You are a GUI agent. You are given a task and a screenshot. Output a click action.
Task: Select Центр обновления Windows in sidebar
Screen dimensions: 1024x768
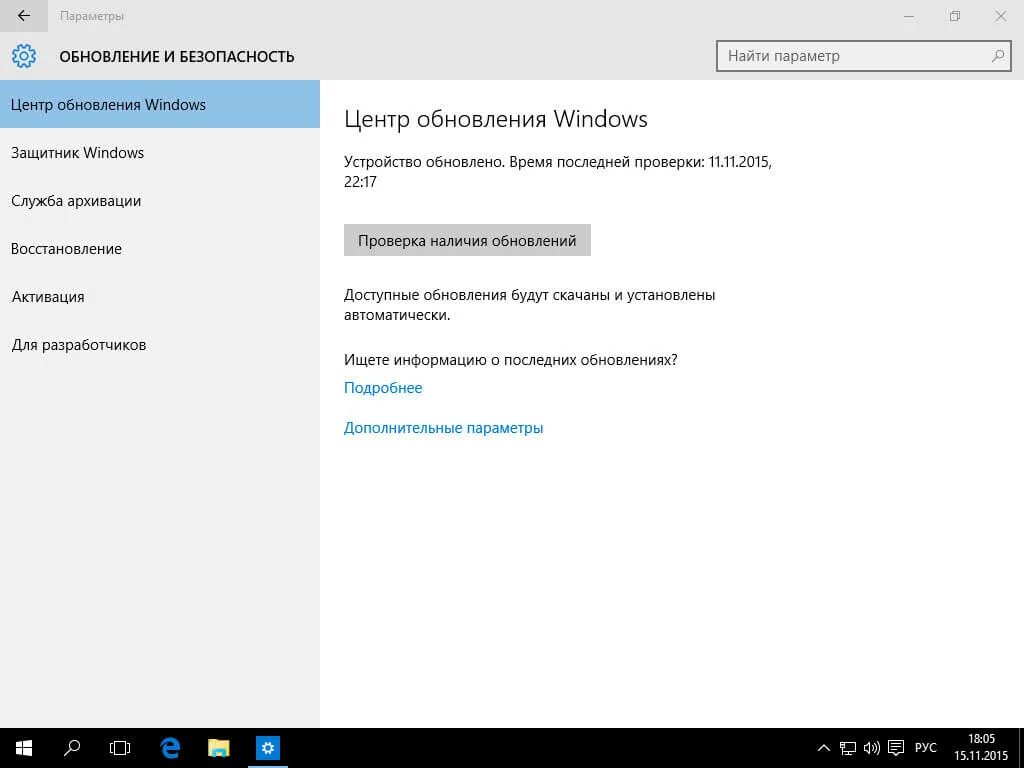[160, 104]
